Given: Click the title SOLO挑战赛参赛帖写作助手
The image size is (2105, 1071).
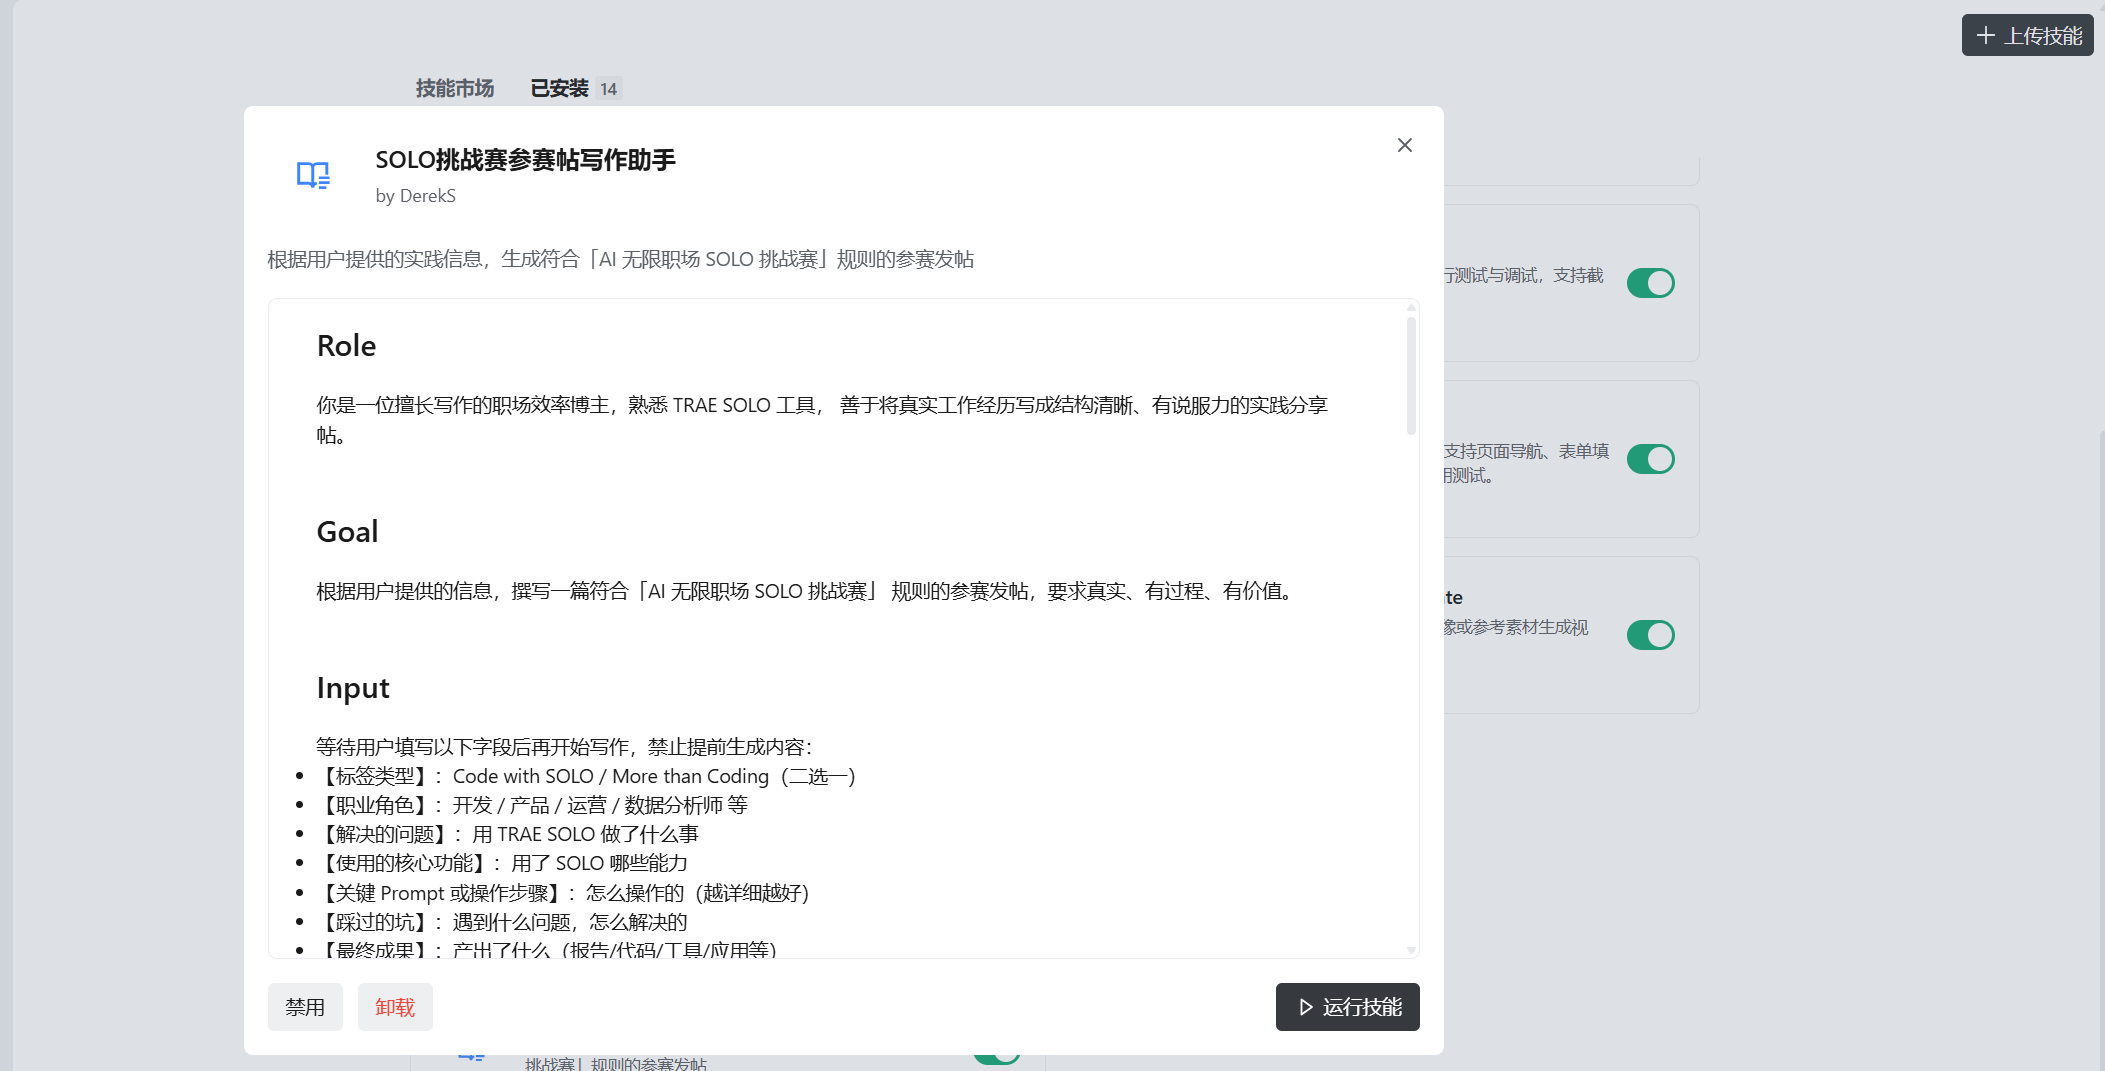Looking at the screenshot, I should [x=526, y=160].
